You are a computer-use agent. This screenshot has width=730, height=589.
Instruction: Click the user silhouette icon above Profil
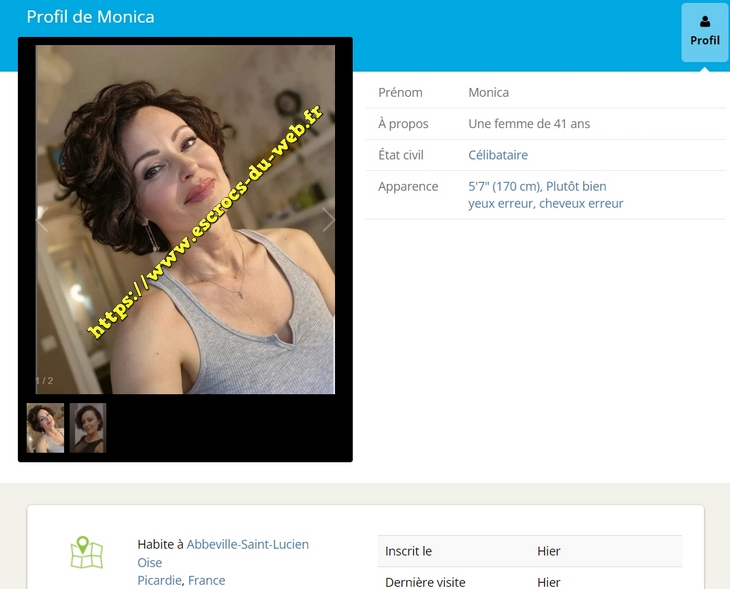[705, 21]
